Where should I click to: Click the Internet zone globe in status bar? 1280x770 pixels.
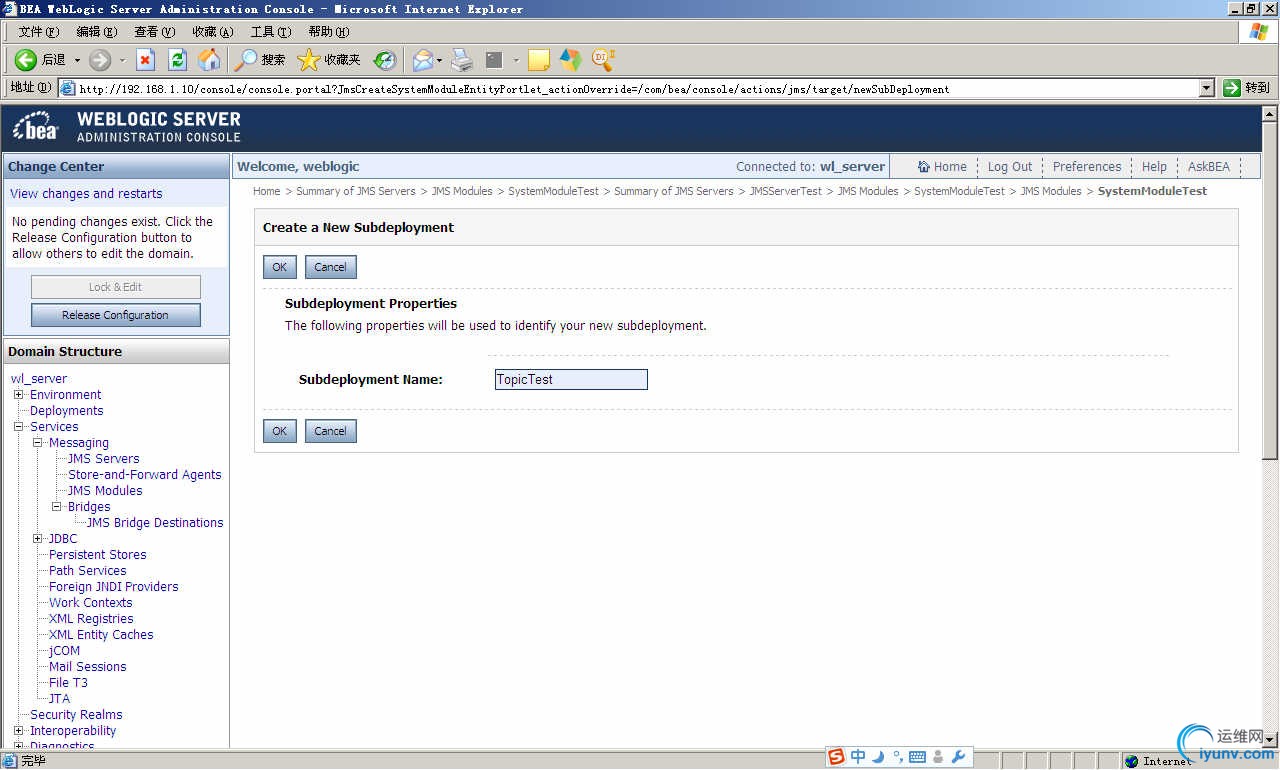[x=1131, y=761]
